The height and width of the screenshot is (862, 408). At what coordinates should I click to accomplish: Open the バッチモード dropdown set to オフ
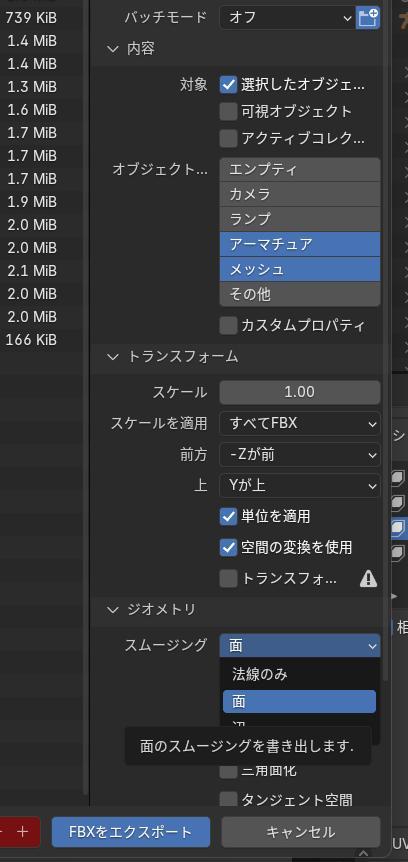(x=287, y=18)
